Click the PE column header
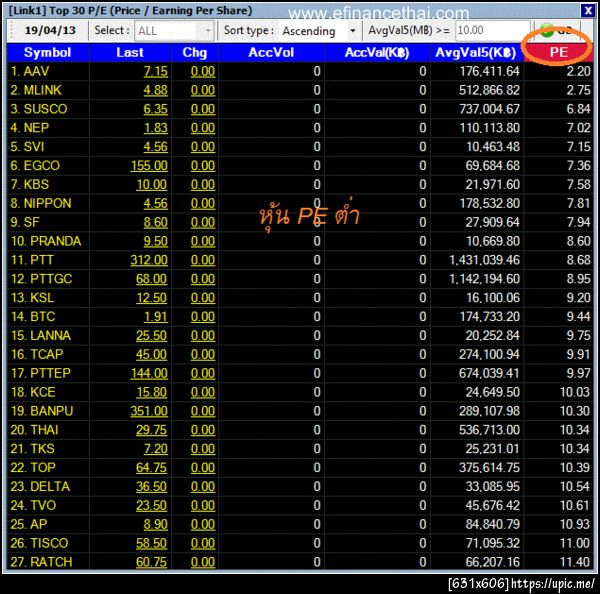Screen dimensions: 600x594 tap(558, 52)
